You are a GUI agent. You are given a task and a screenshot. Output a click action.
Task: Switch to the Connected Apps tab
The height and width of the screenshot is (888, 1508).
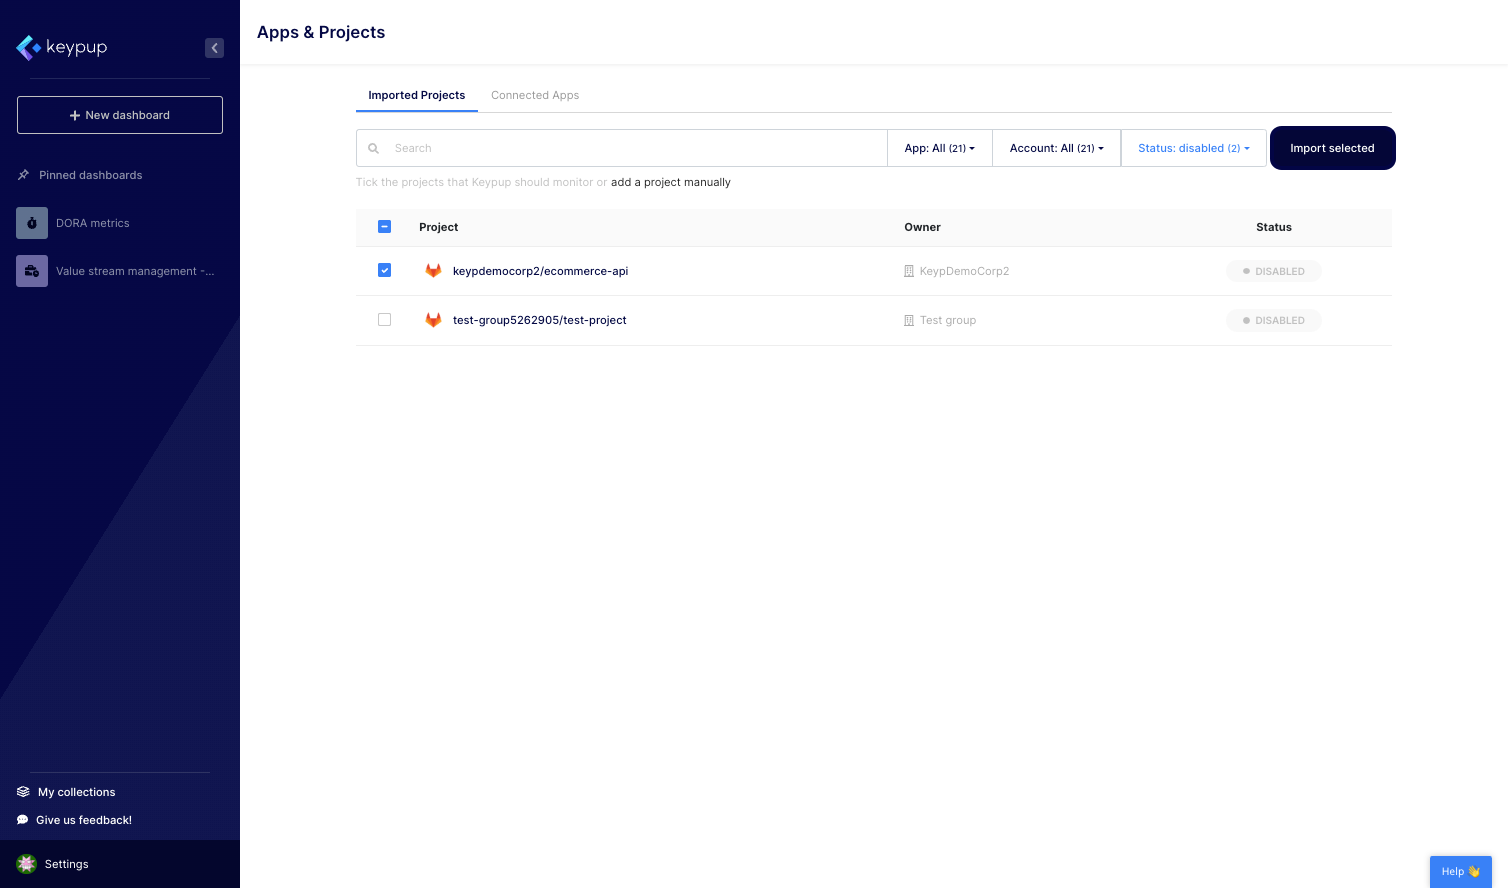coord(535,95)
